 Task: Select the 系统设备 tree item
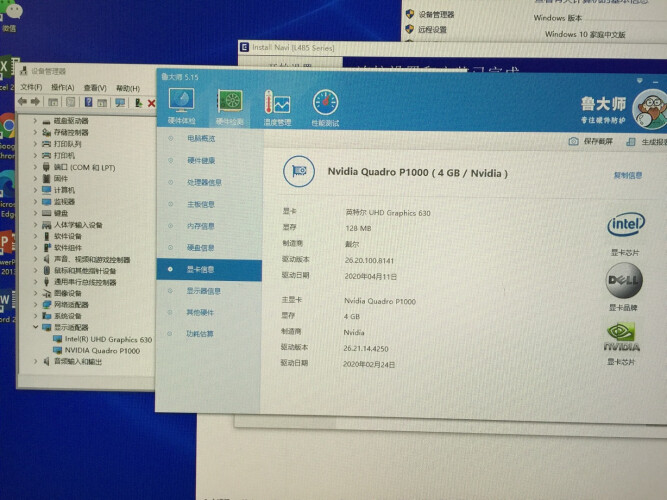point(68,316)
